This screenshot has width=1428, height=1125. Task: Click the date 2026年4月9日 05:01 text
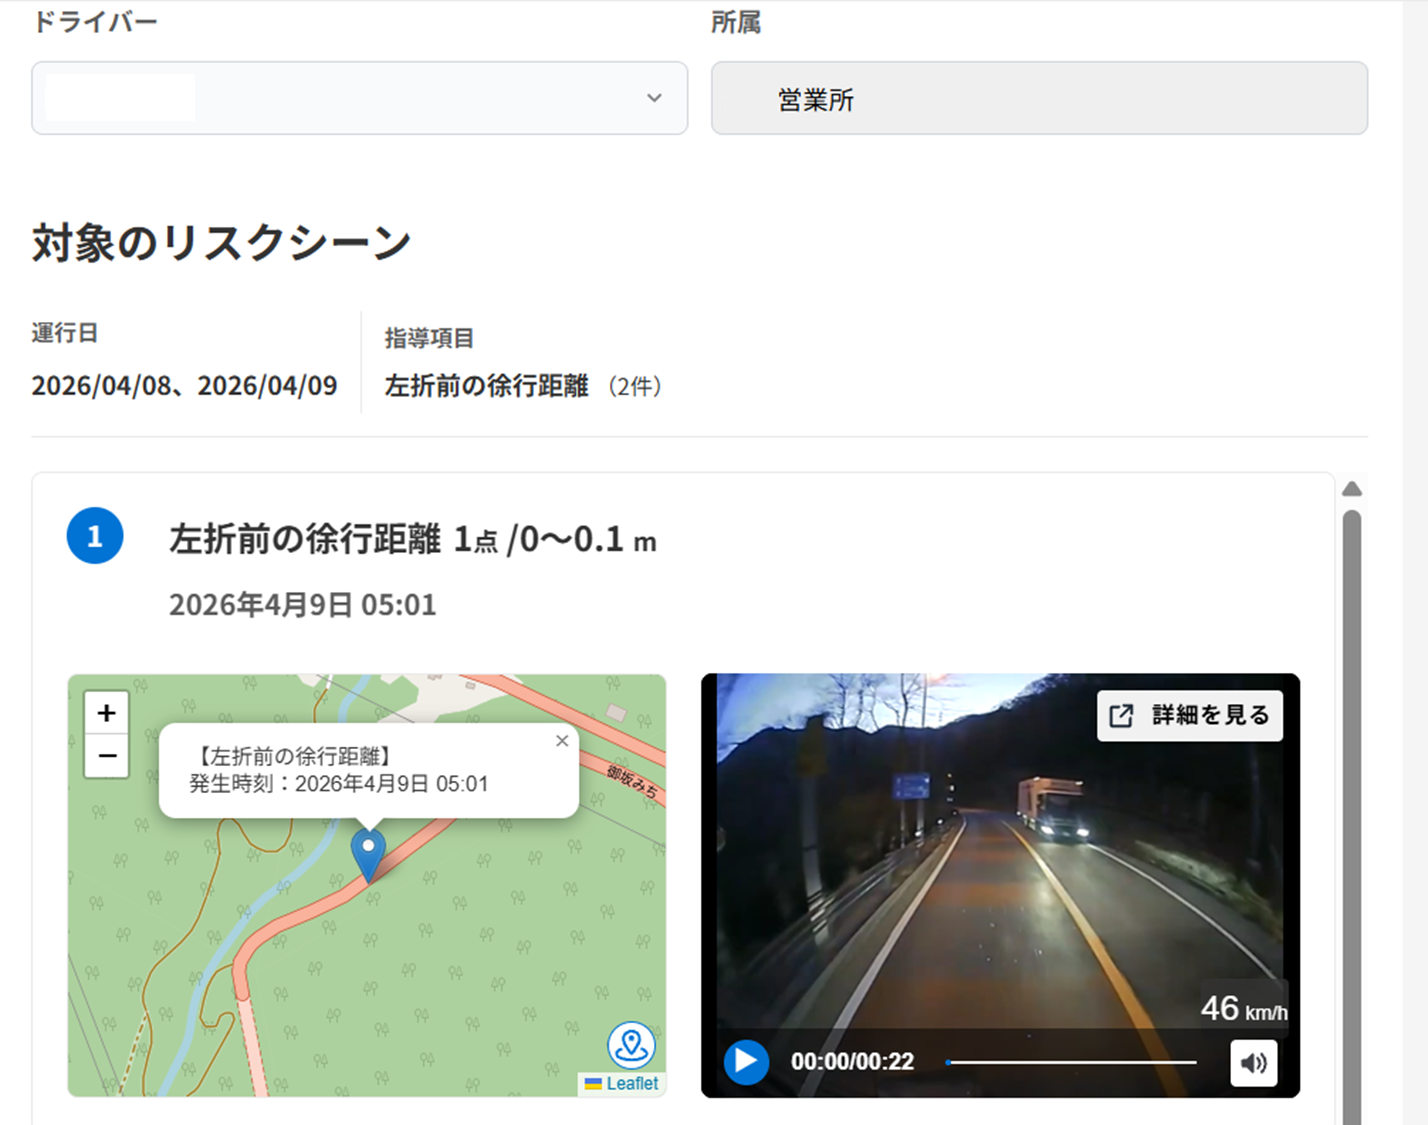coord(302,605)
